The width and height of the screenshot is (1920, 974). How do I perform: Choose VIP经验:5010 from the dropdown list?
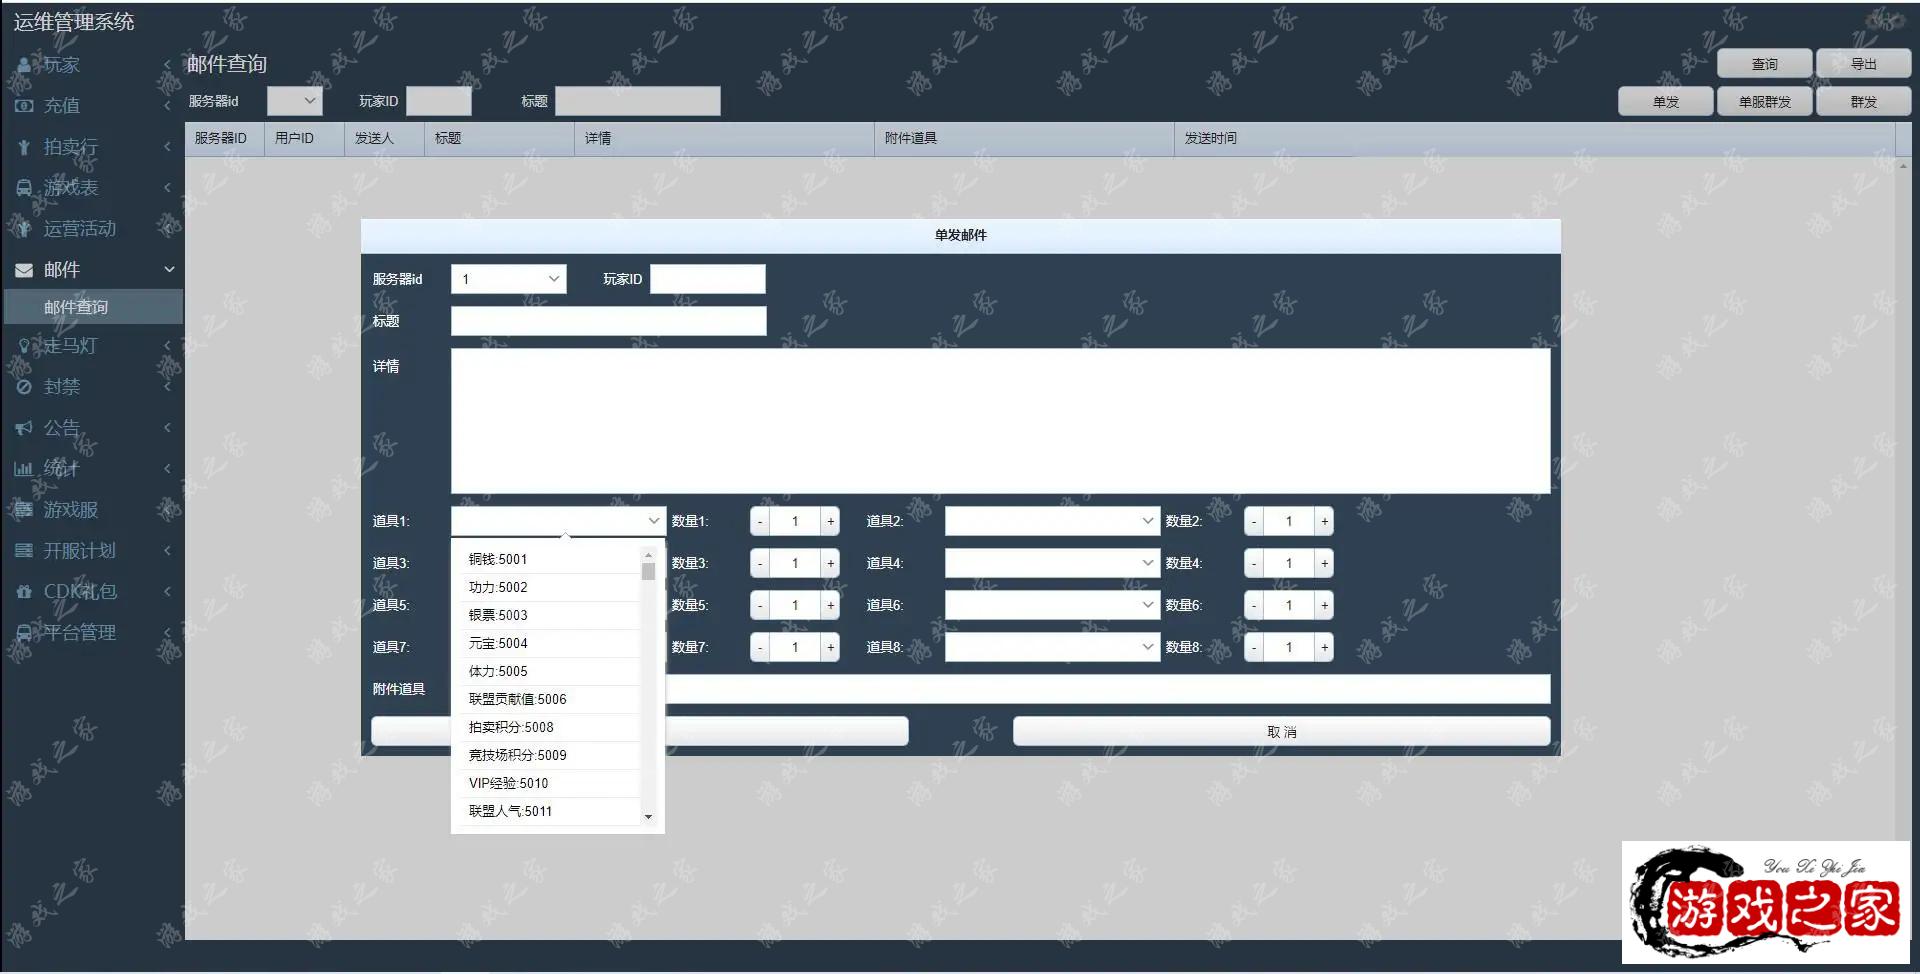pyautogui.click(x=508, y=784)
